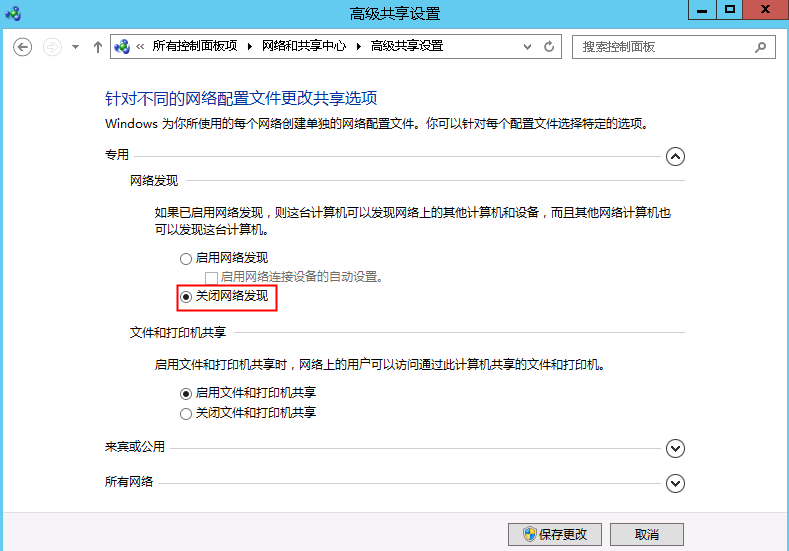Open recent locations dropdown arrow
The width and height of the screenshot is (789, 551).
click(x=75, y=47)
